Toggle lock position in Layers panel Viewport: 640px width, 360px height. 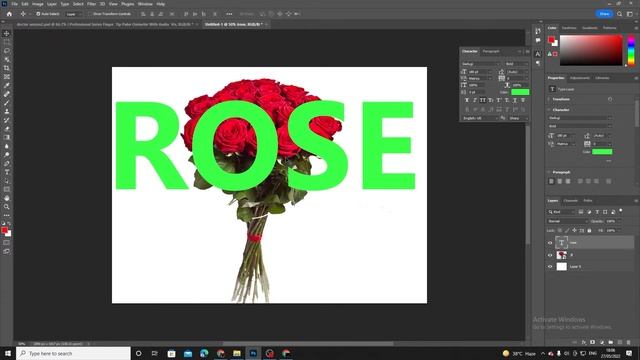click(574, 231)
